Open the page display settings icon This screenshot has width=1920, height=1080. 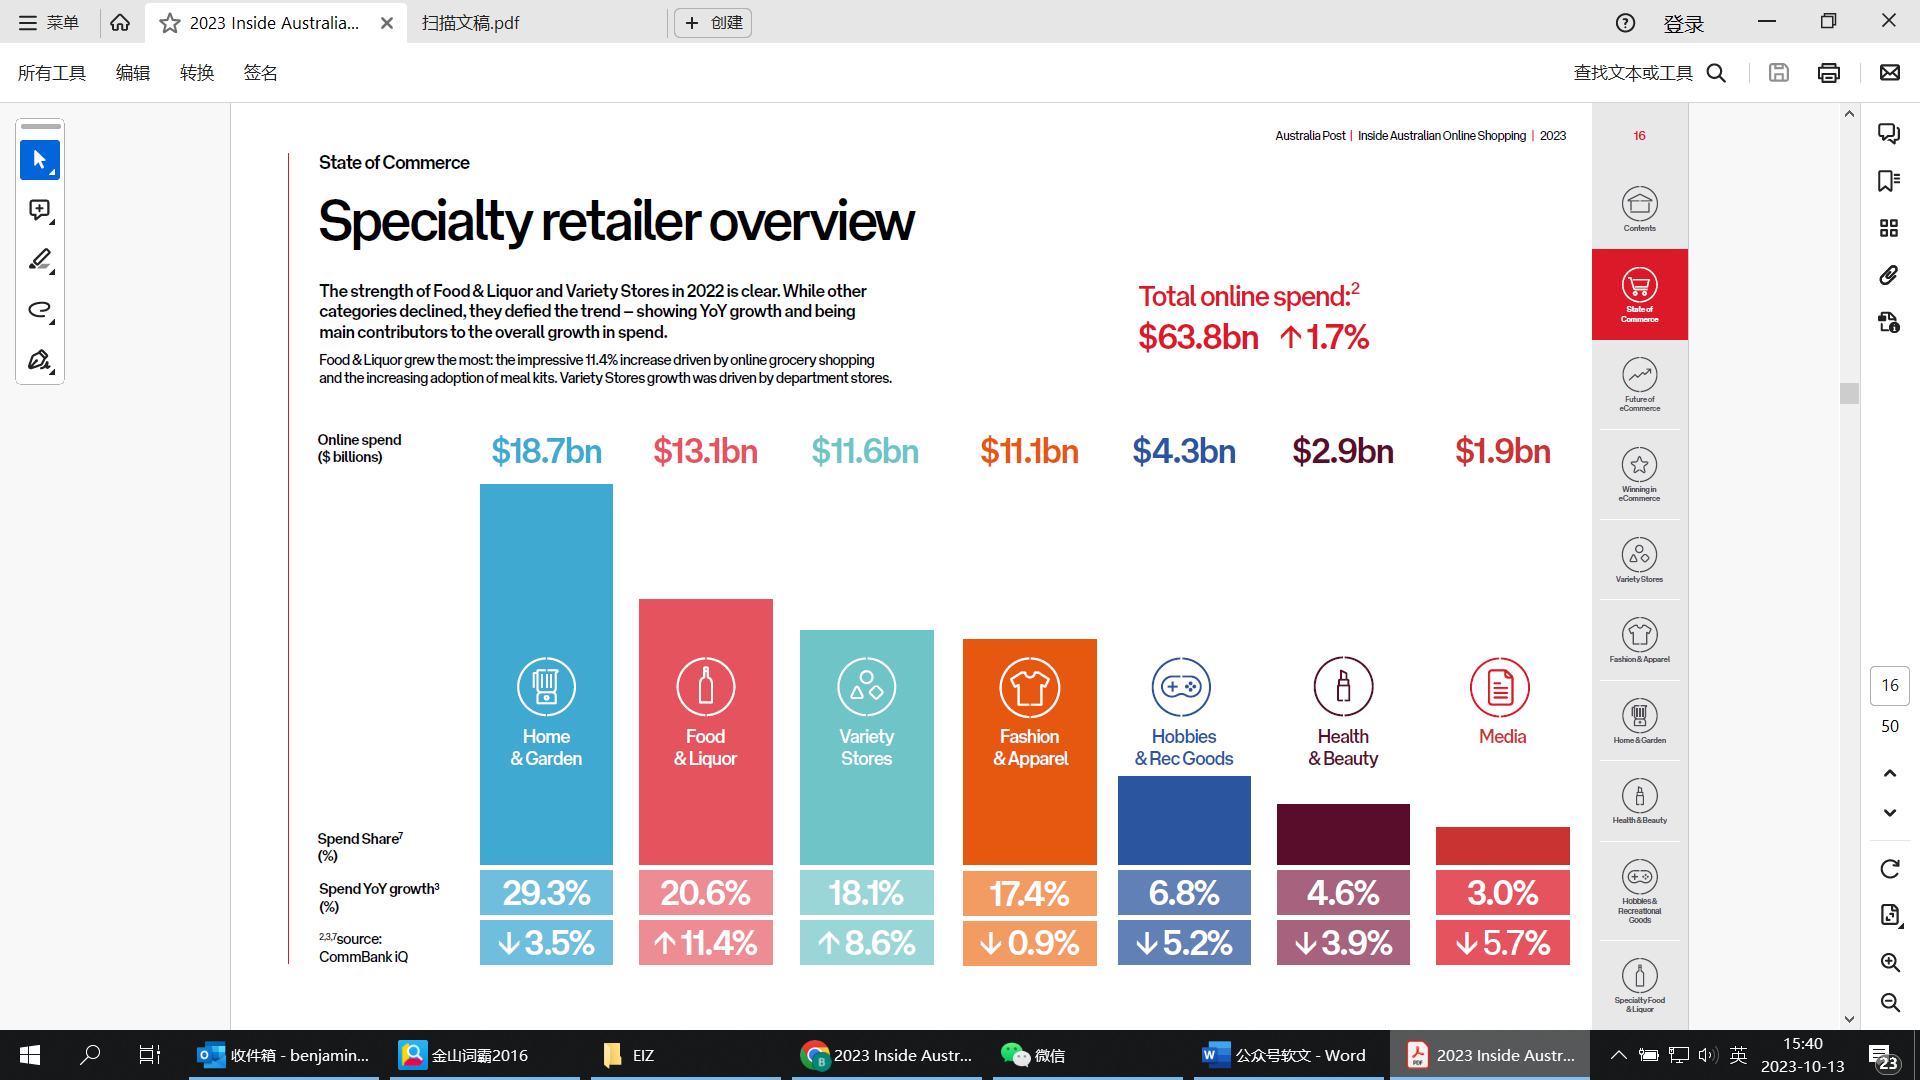point(1890,915)
